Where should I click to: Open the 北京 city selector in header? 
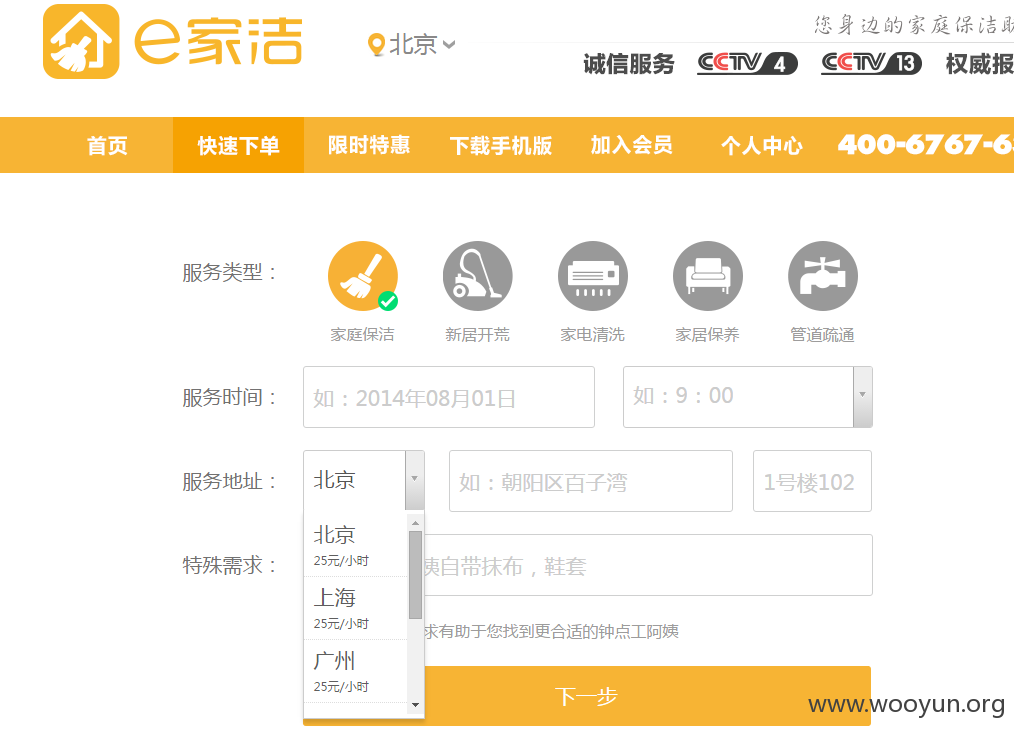413,45
